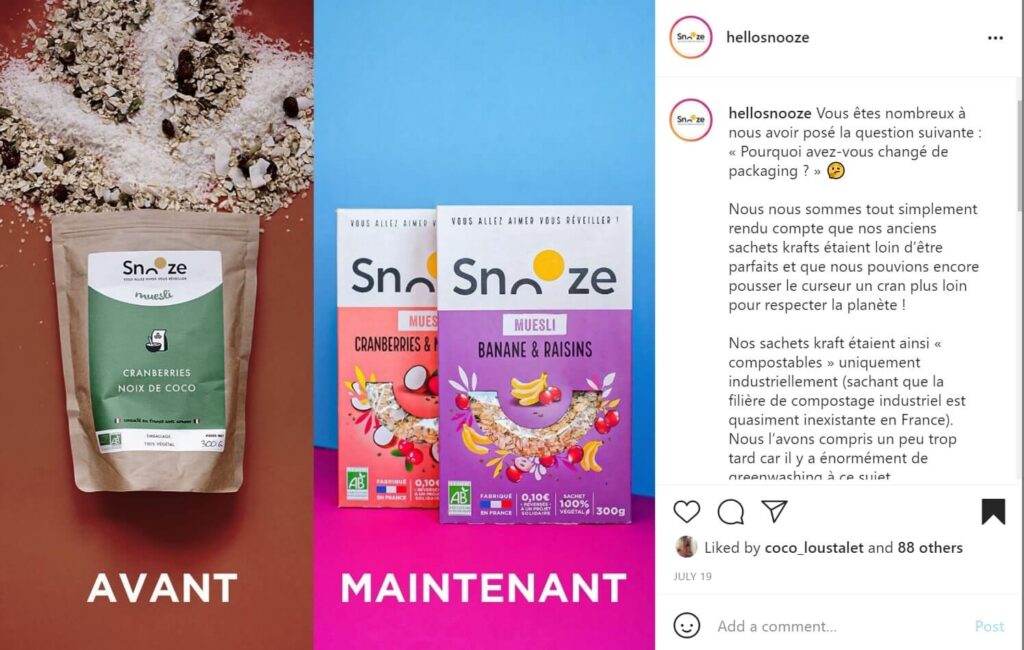
Task: Click the Banane & Raisins muesli box
Action: pos(535,364)
